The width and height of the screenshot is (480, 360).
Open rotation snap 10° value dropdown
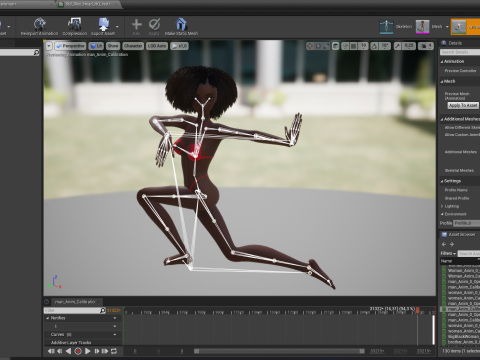coord(385,46)
